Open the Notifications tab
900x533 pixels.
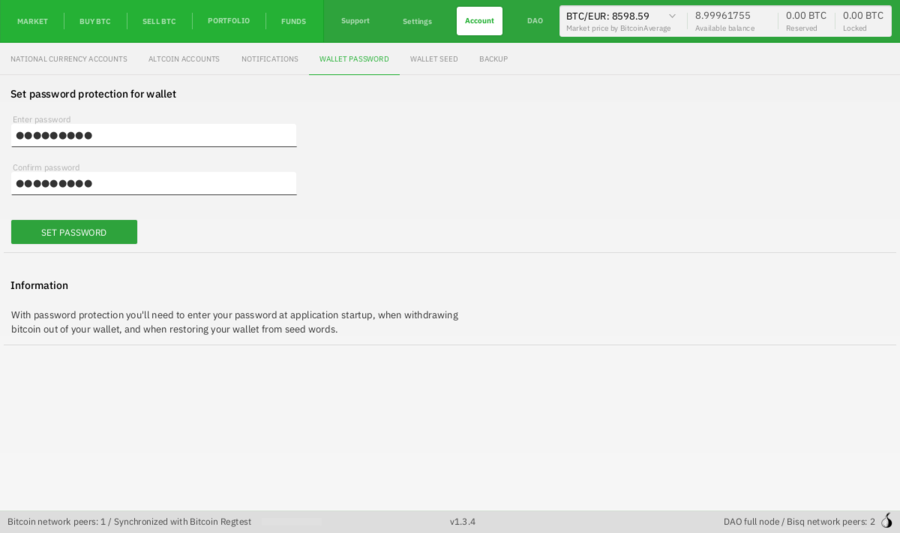(x=270, y=59)
